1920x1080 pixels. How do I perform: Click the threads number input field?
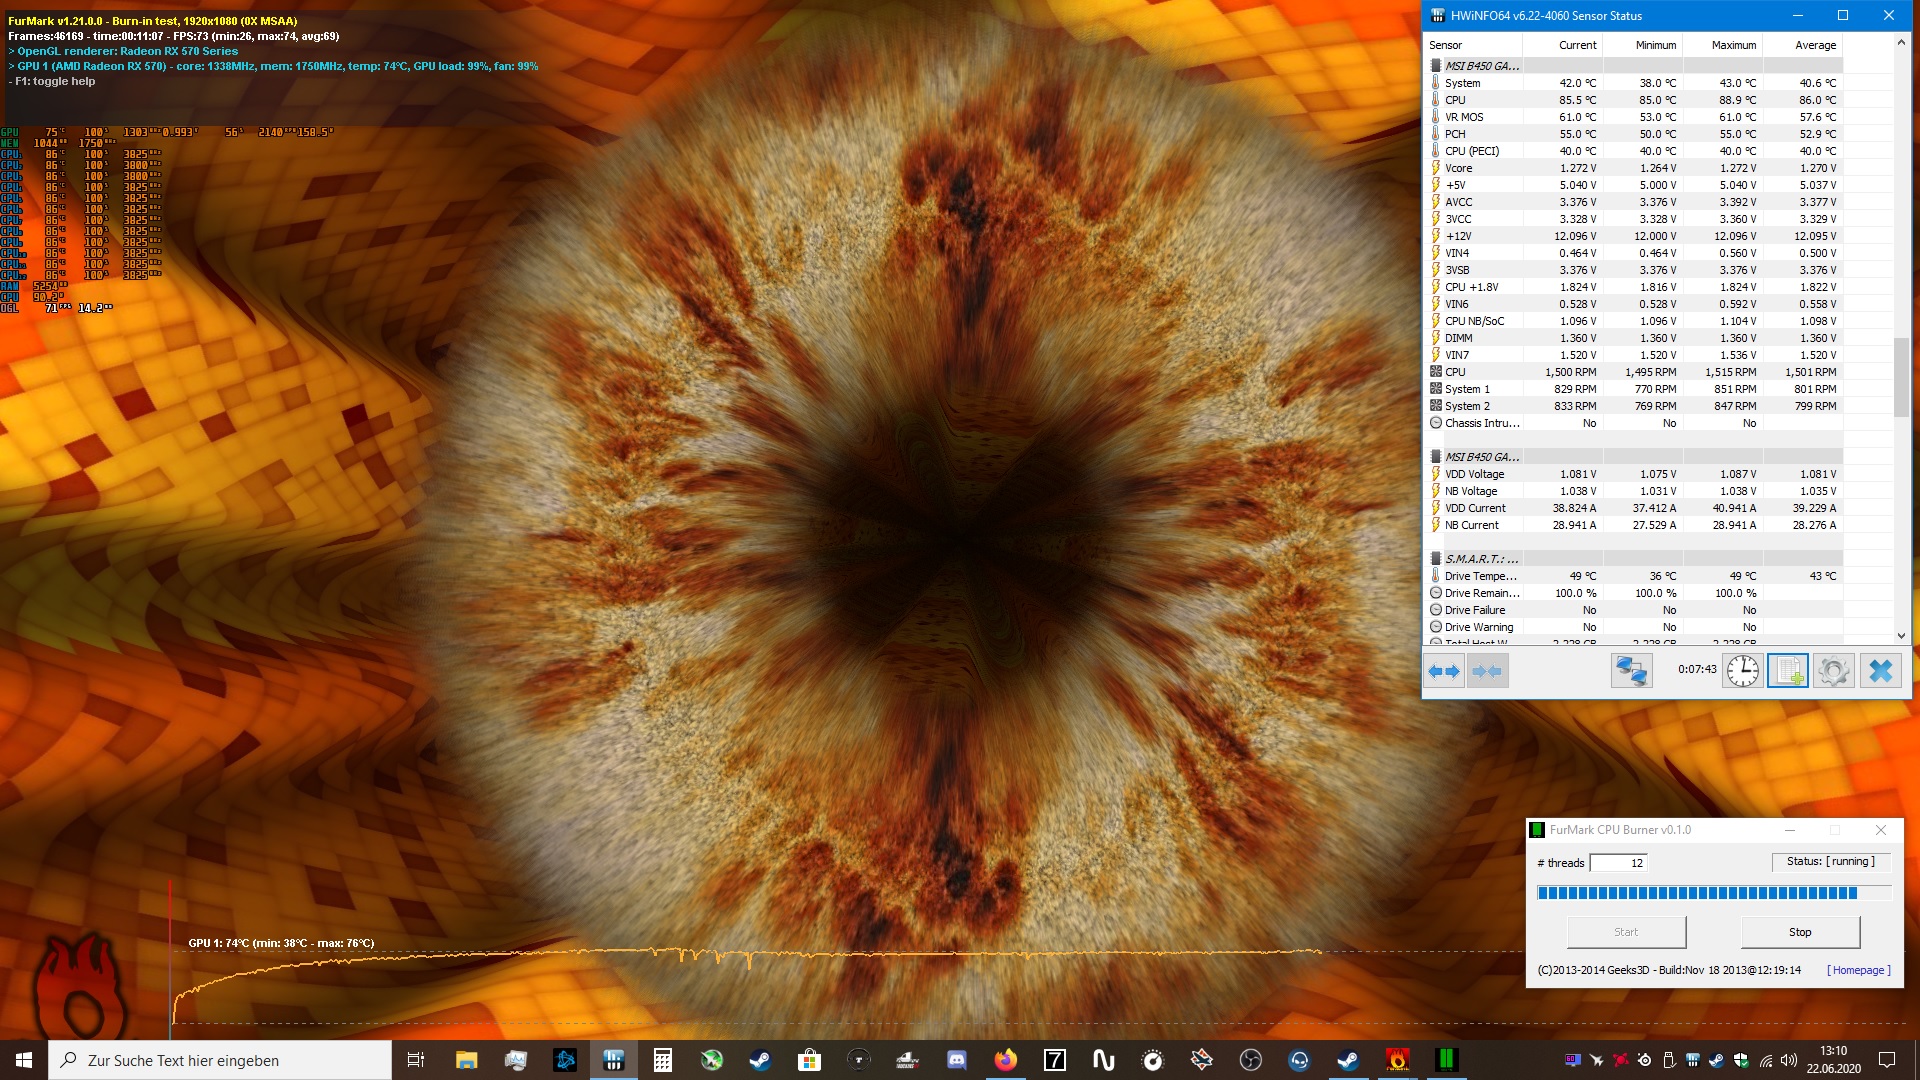pyautogui.click(x=1617, y=863)
